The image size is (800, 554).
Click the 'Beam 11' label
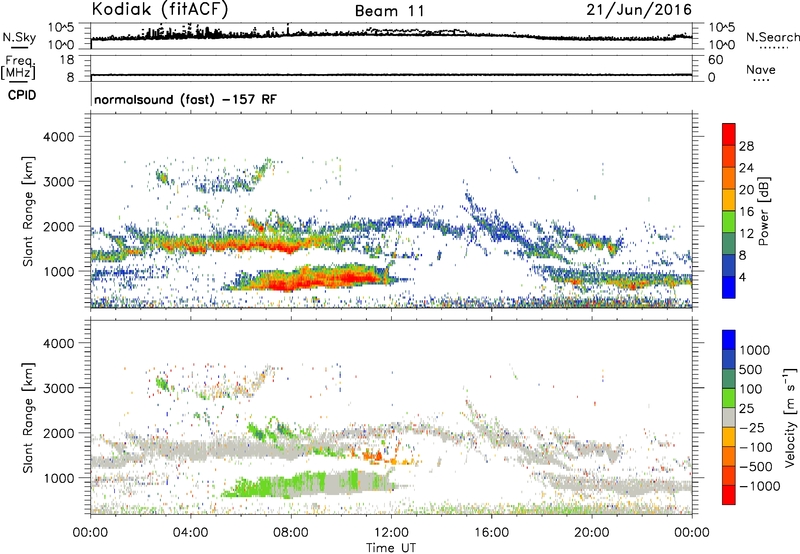(389, 11)
